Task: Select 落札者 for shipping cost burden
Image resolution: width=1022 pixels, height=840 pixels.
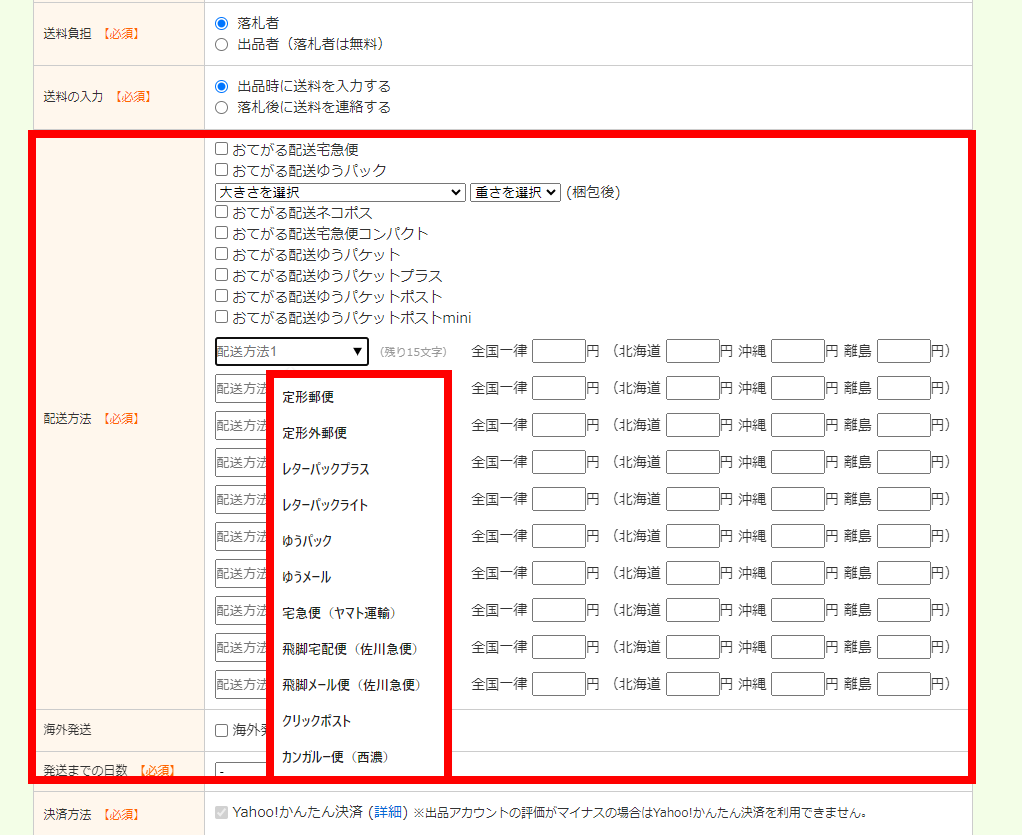Action: (222, 23)
